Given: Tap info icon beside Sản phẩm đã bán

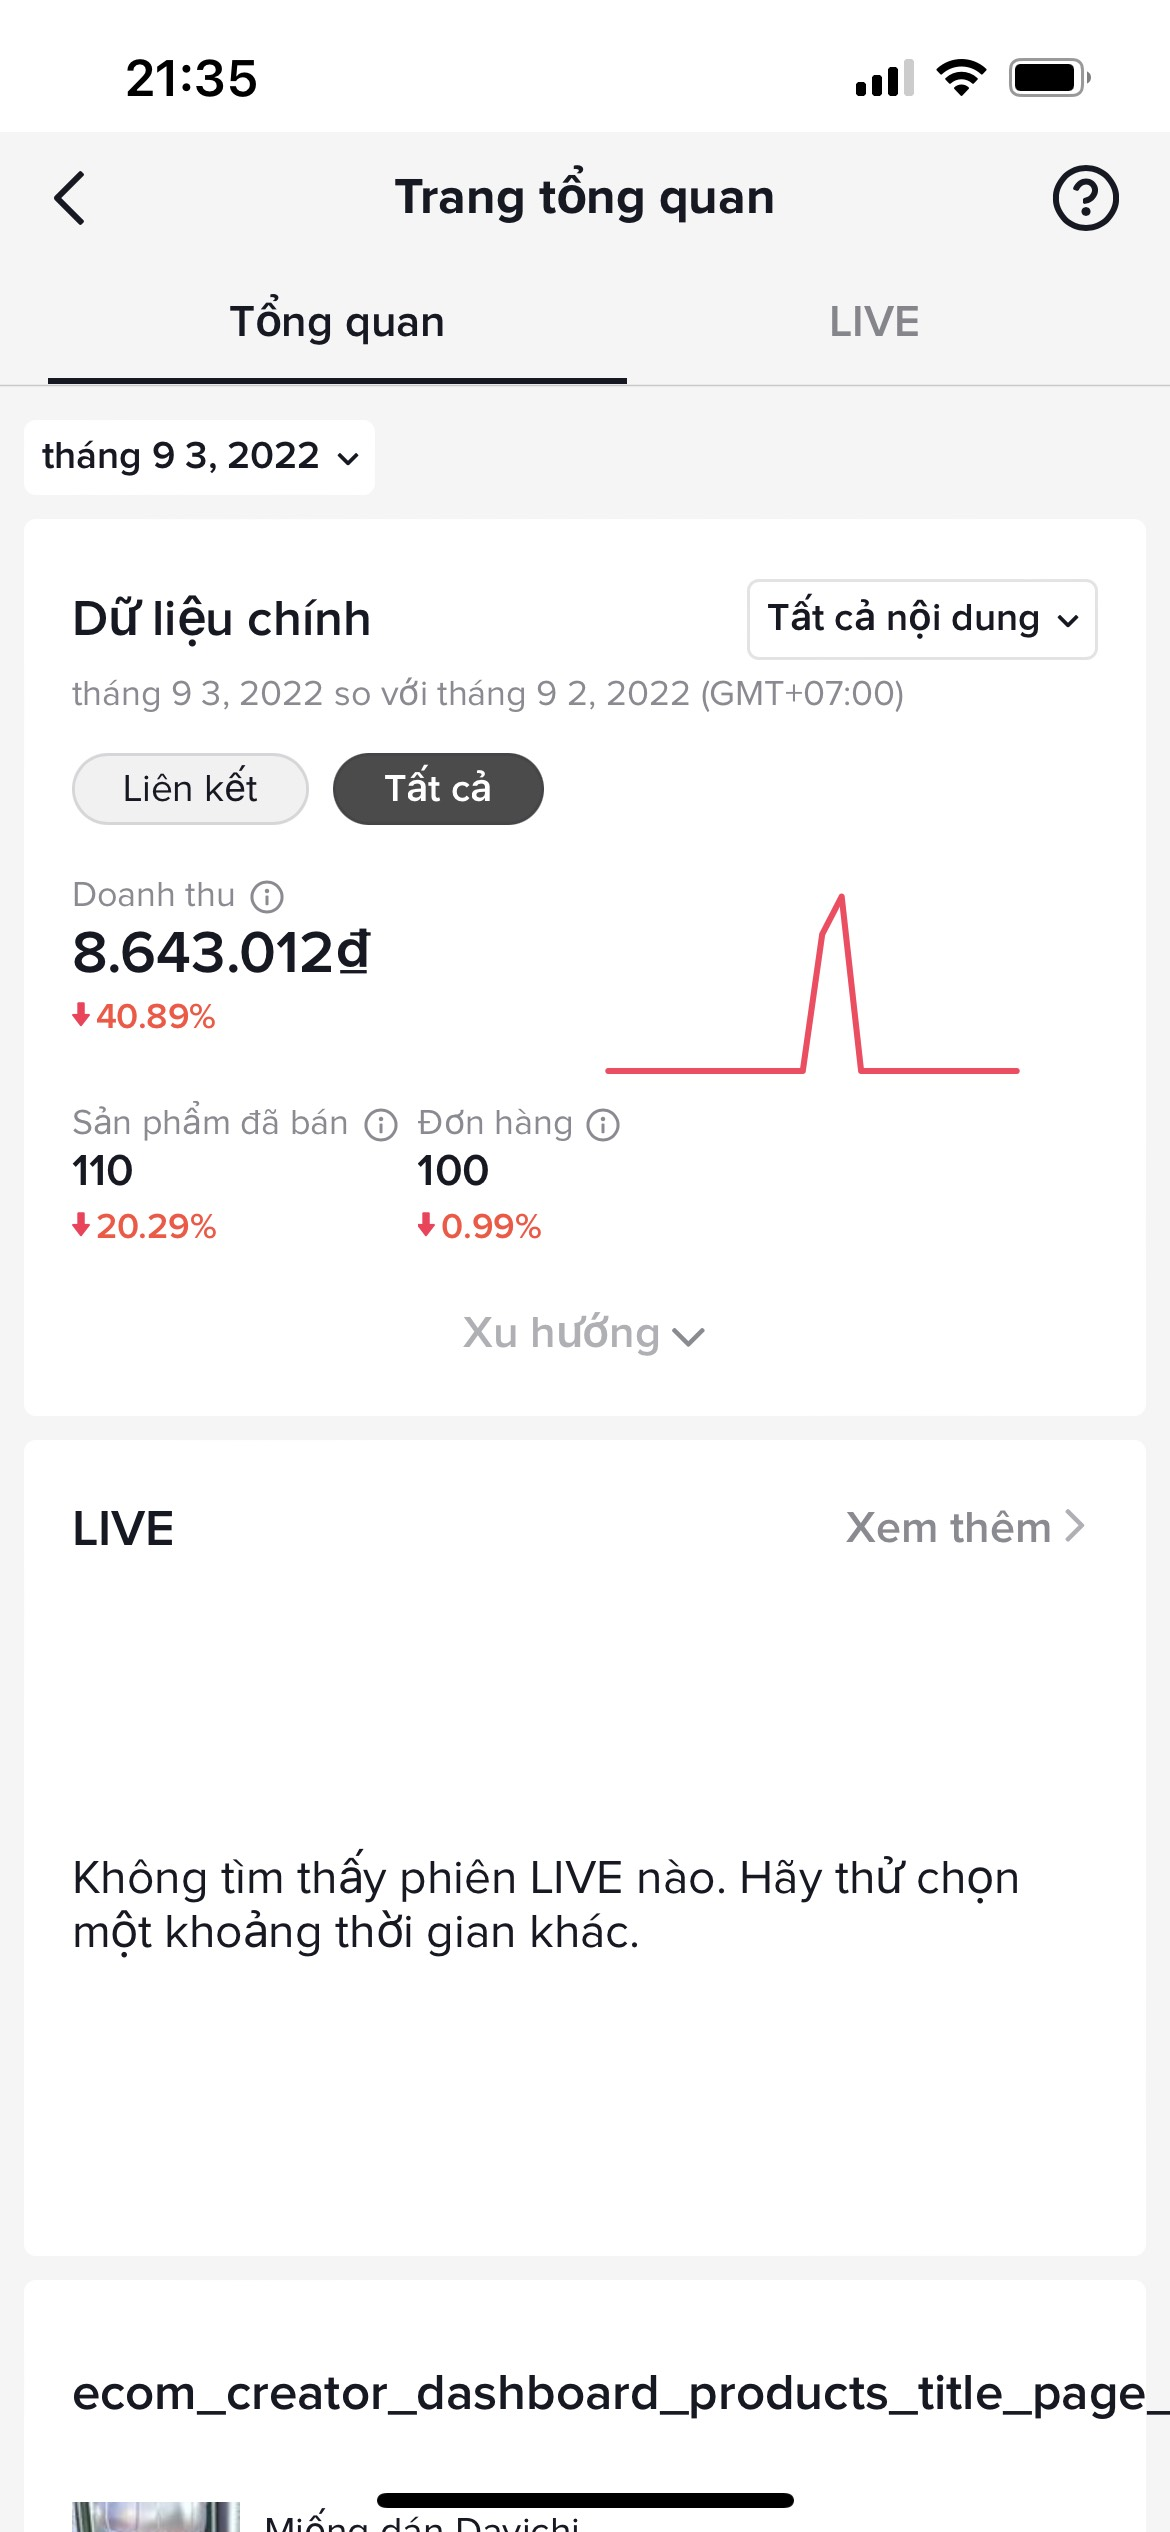Looking at the screenshot, I should coord(381,1124).
